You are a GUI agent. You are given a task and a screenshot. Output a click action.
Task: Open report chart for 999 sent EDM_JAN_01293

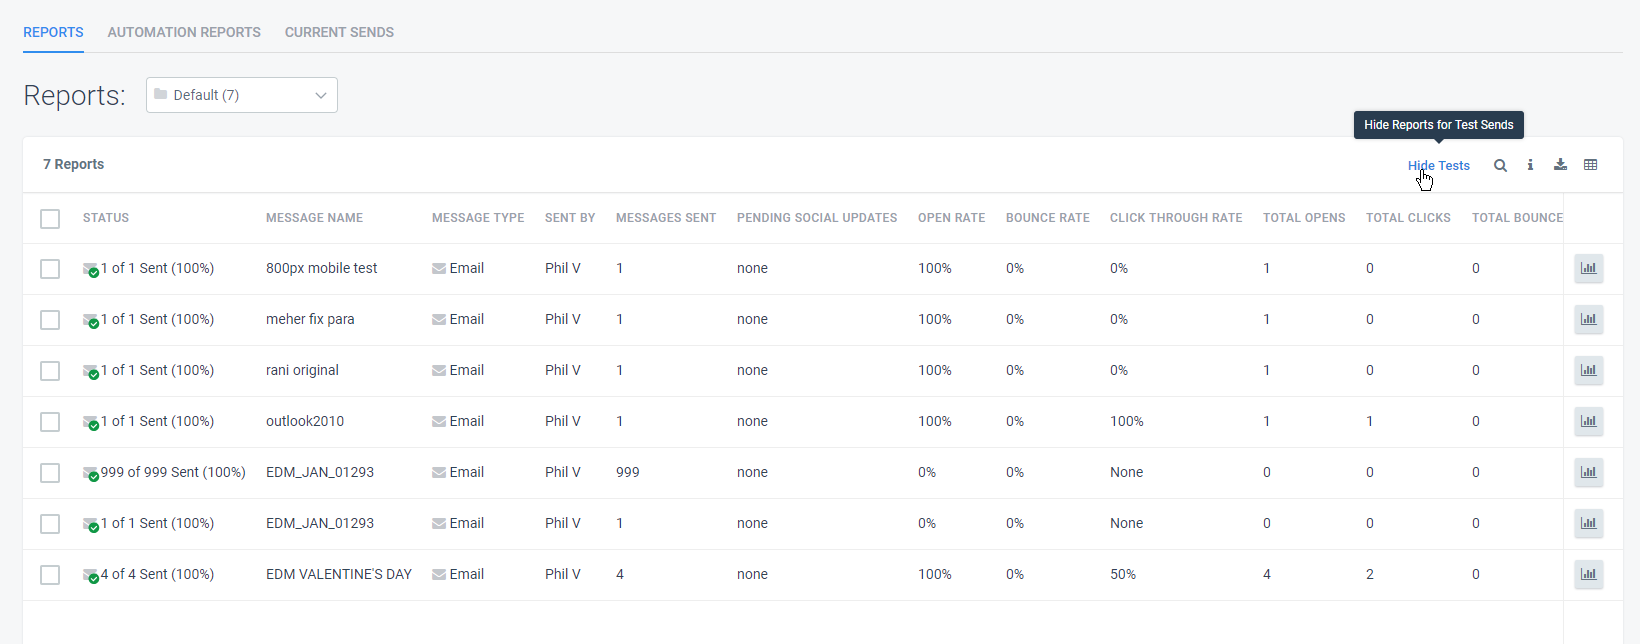[1588, 472]
